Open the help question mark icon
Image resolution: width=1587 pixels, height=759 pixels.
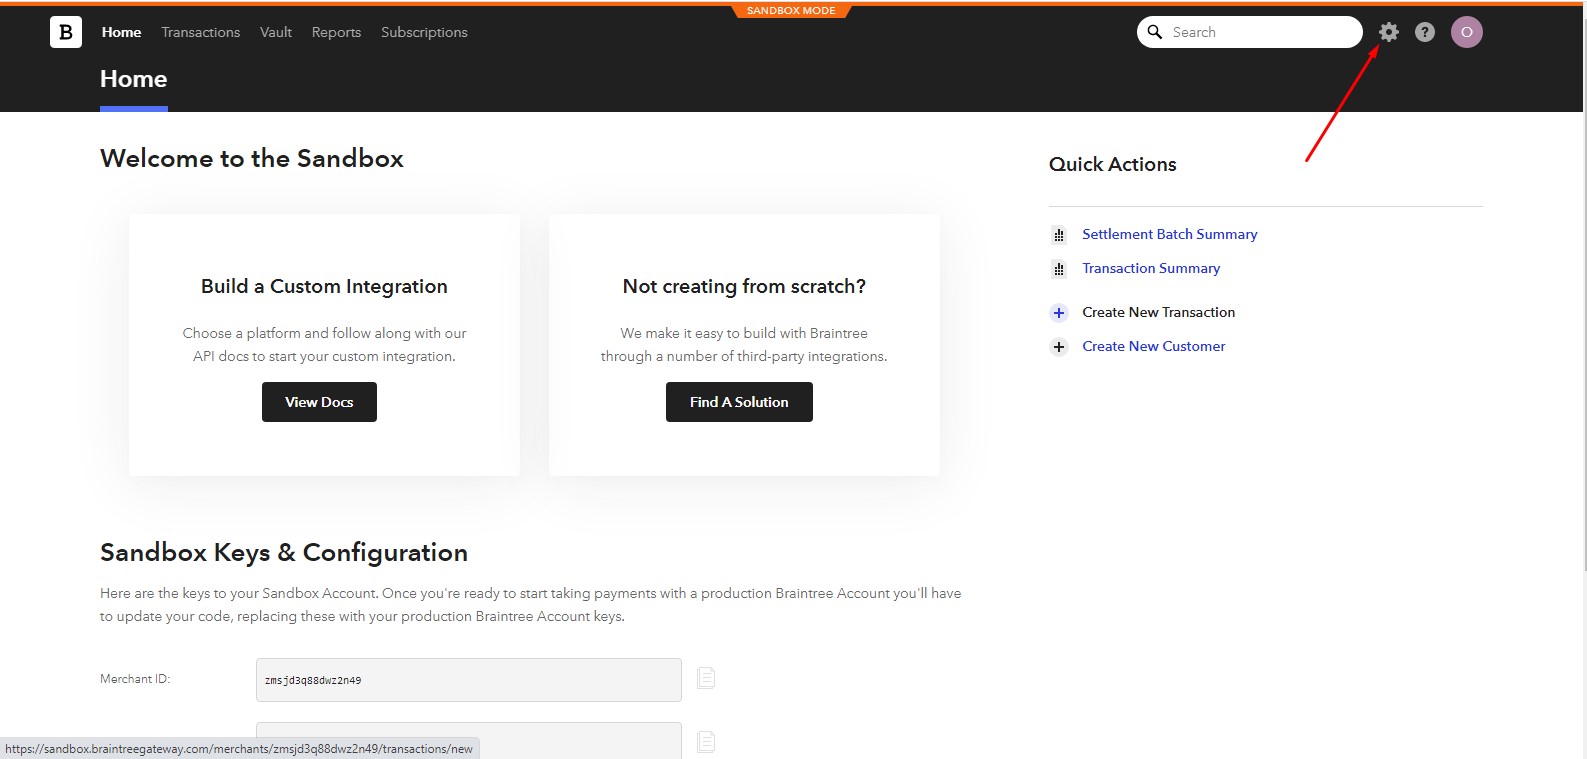coord(1425,32)
